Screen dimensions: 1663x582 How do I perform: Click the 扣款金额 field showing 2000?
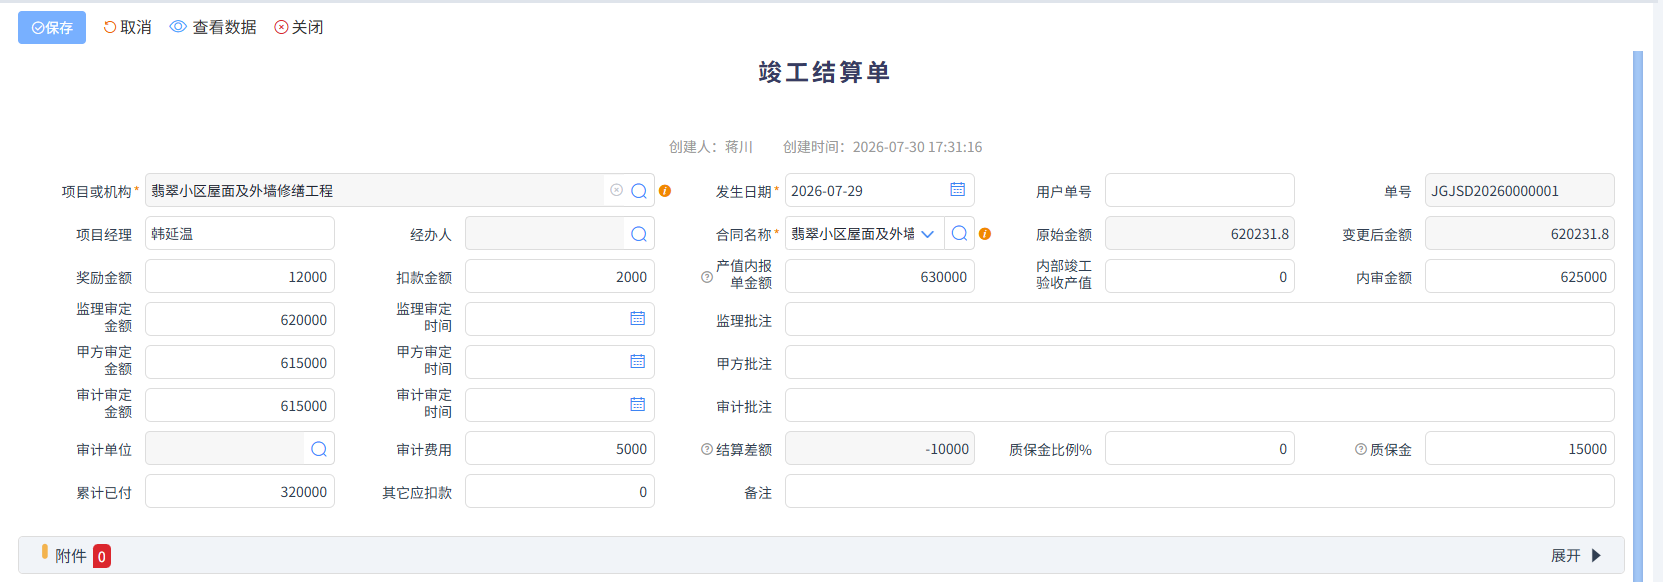pyautogui.click(x=560, y=276)
